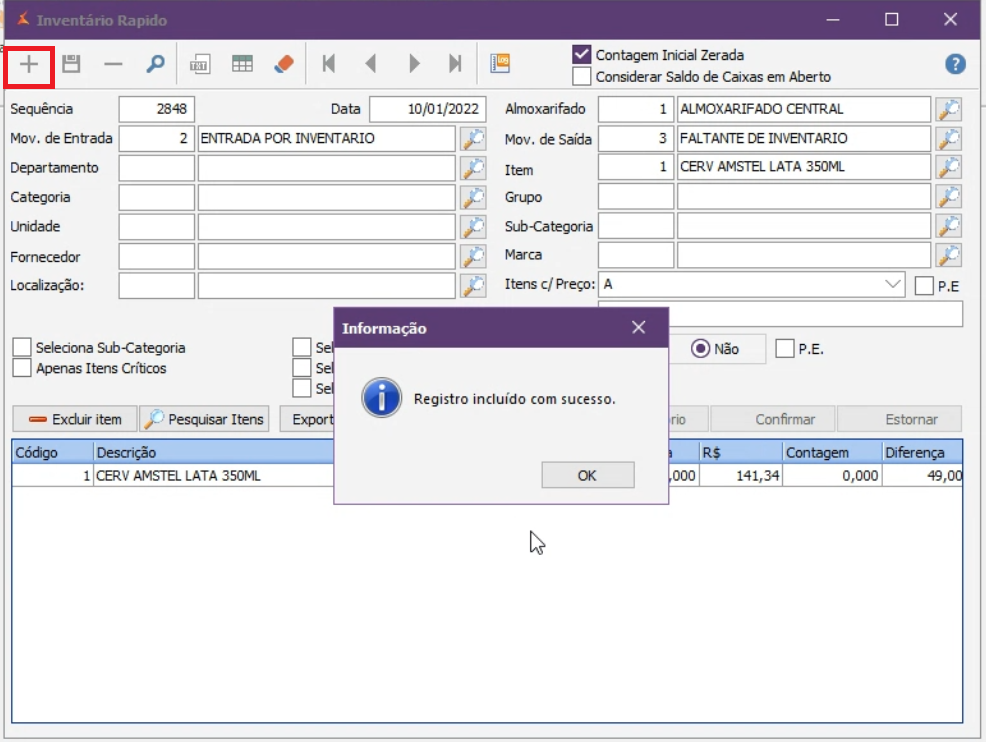The image size is (986, 742).
Task: Click the Data field 10/01/2022
Action: point(428,109)
